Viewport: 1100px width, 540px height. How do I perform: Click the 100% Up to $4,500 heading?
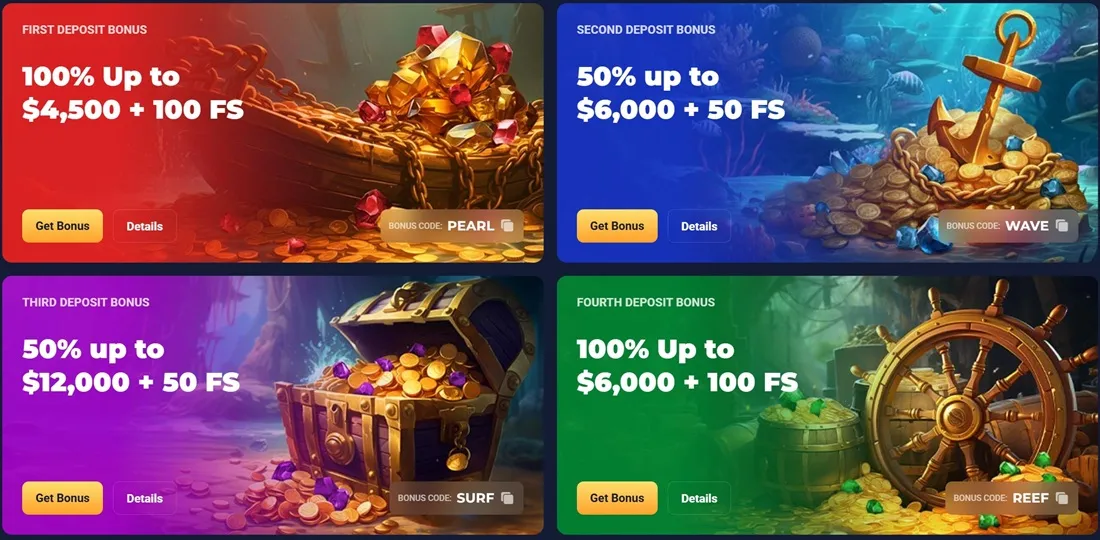133,93
